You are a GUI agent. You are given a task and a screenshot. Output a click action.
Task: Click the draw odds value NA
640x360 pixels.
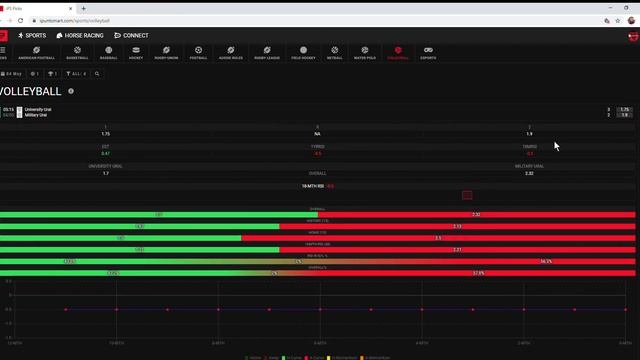point(318,134)
